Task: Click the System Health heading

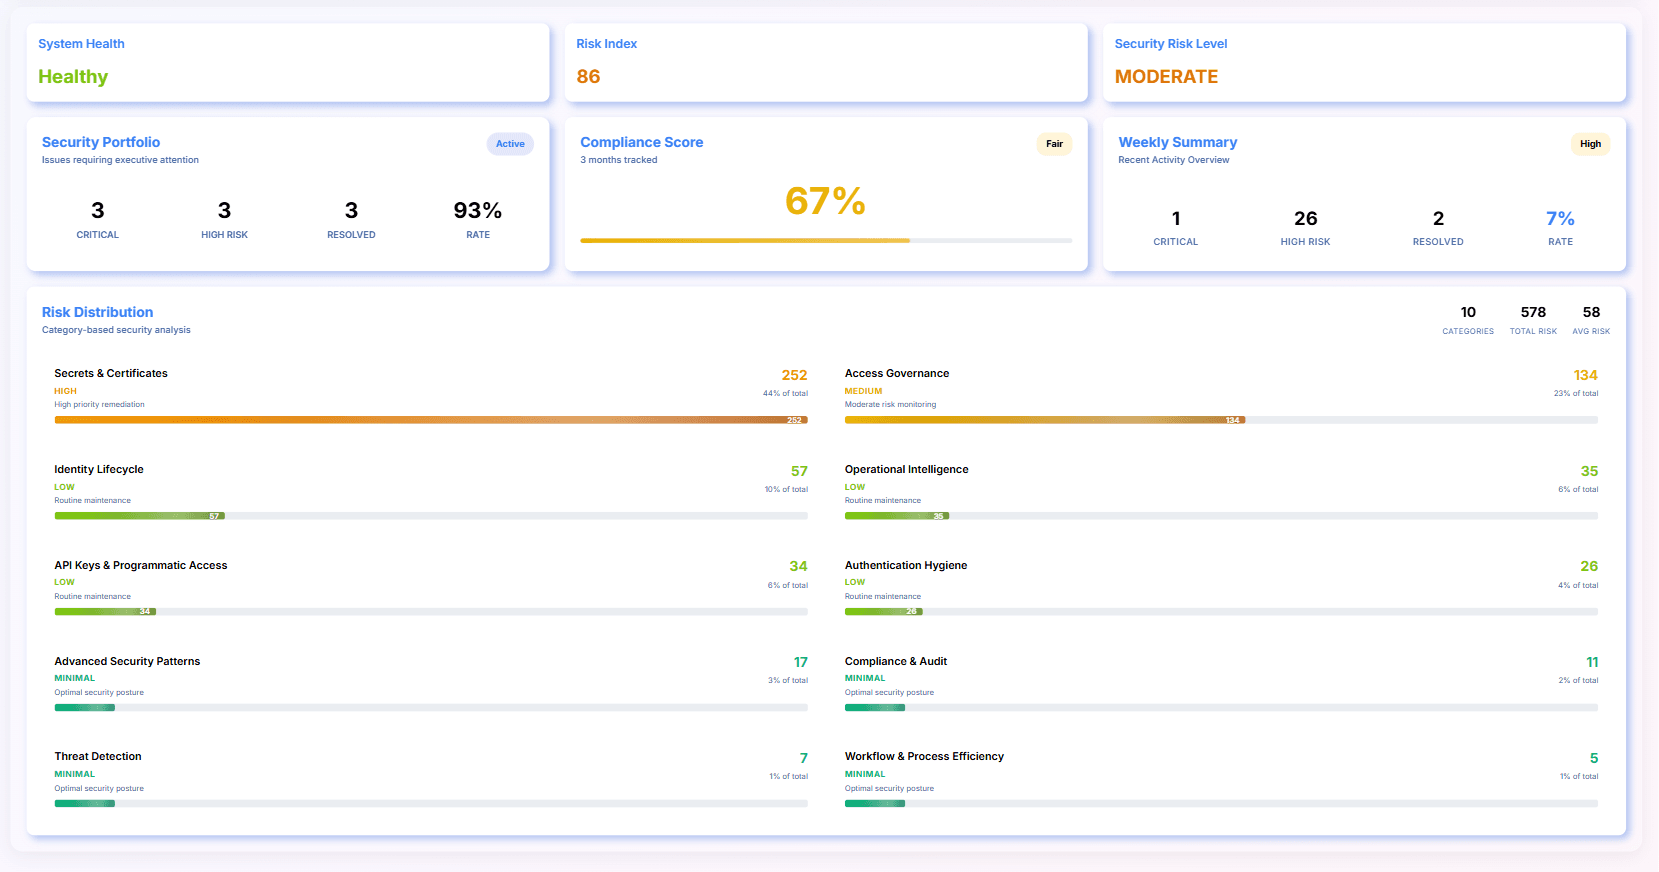Action: 81,44
